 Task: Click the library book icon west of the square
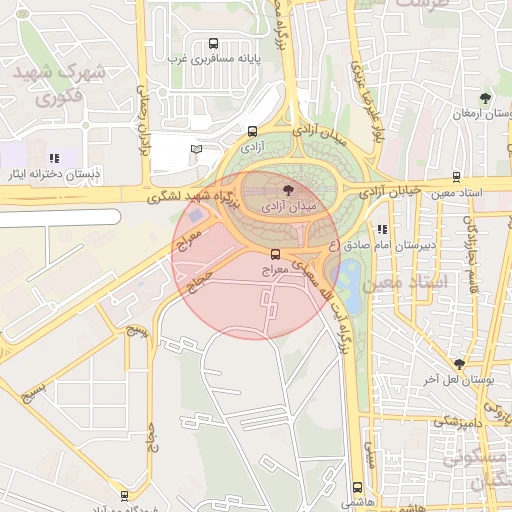pos(196,149)
